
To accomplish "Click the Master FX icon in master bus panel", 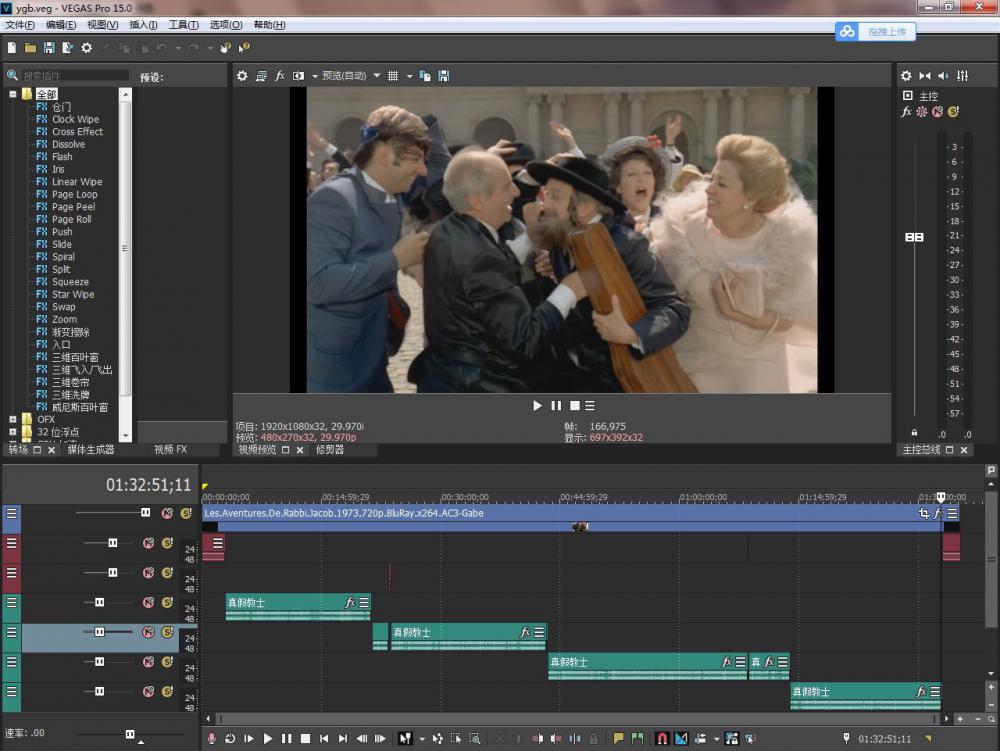I will (x=906, y=112).
